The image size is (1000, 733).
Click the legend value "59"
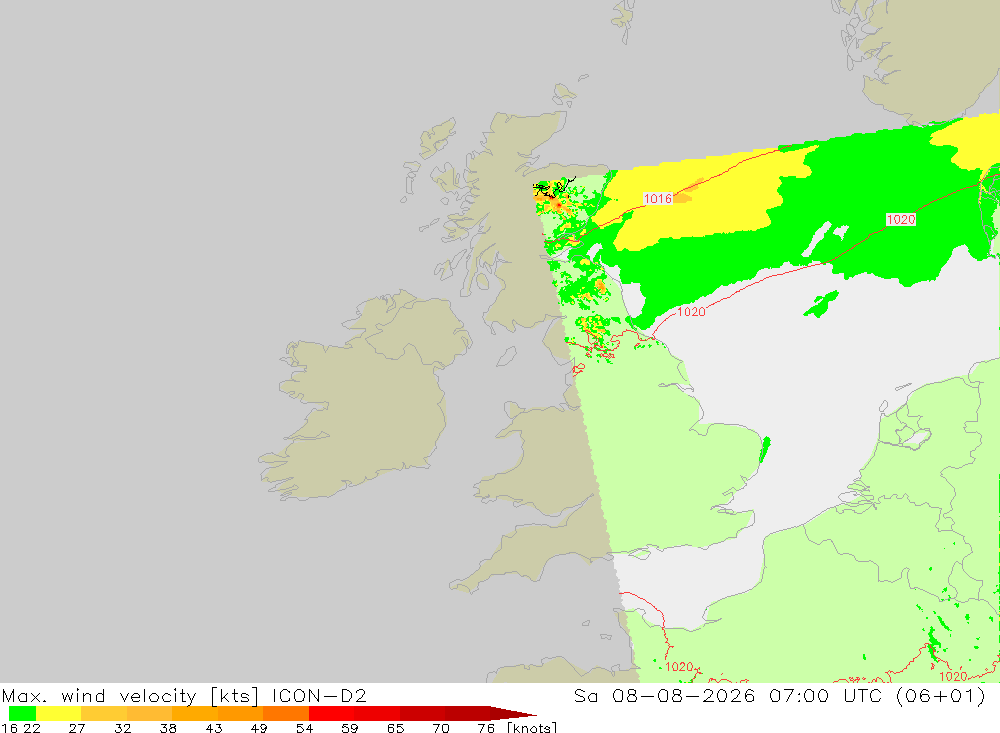[350, 728]
